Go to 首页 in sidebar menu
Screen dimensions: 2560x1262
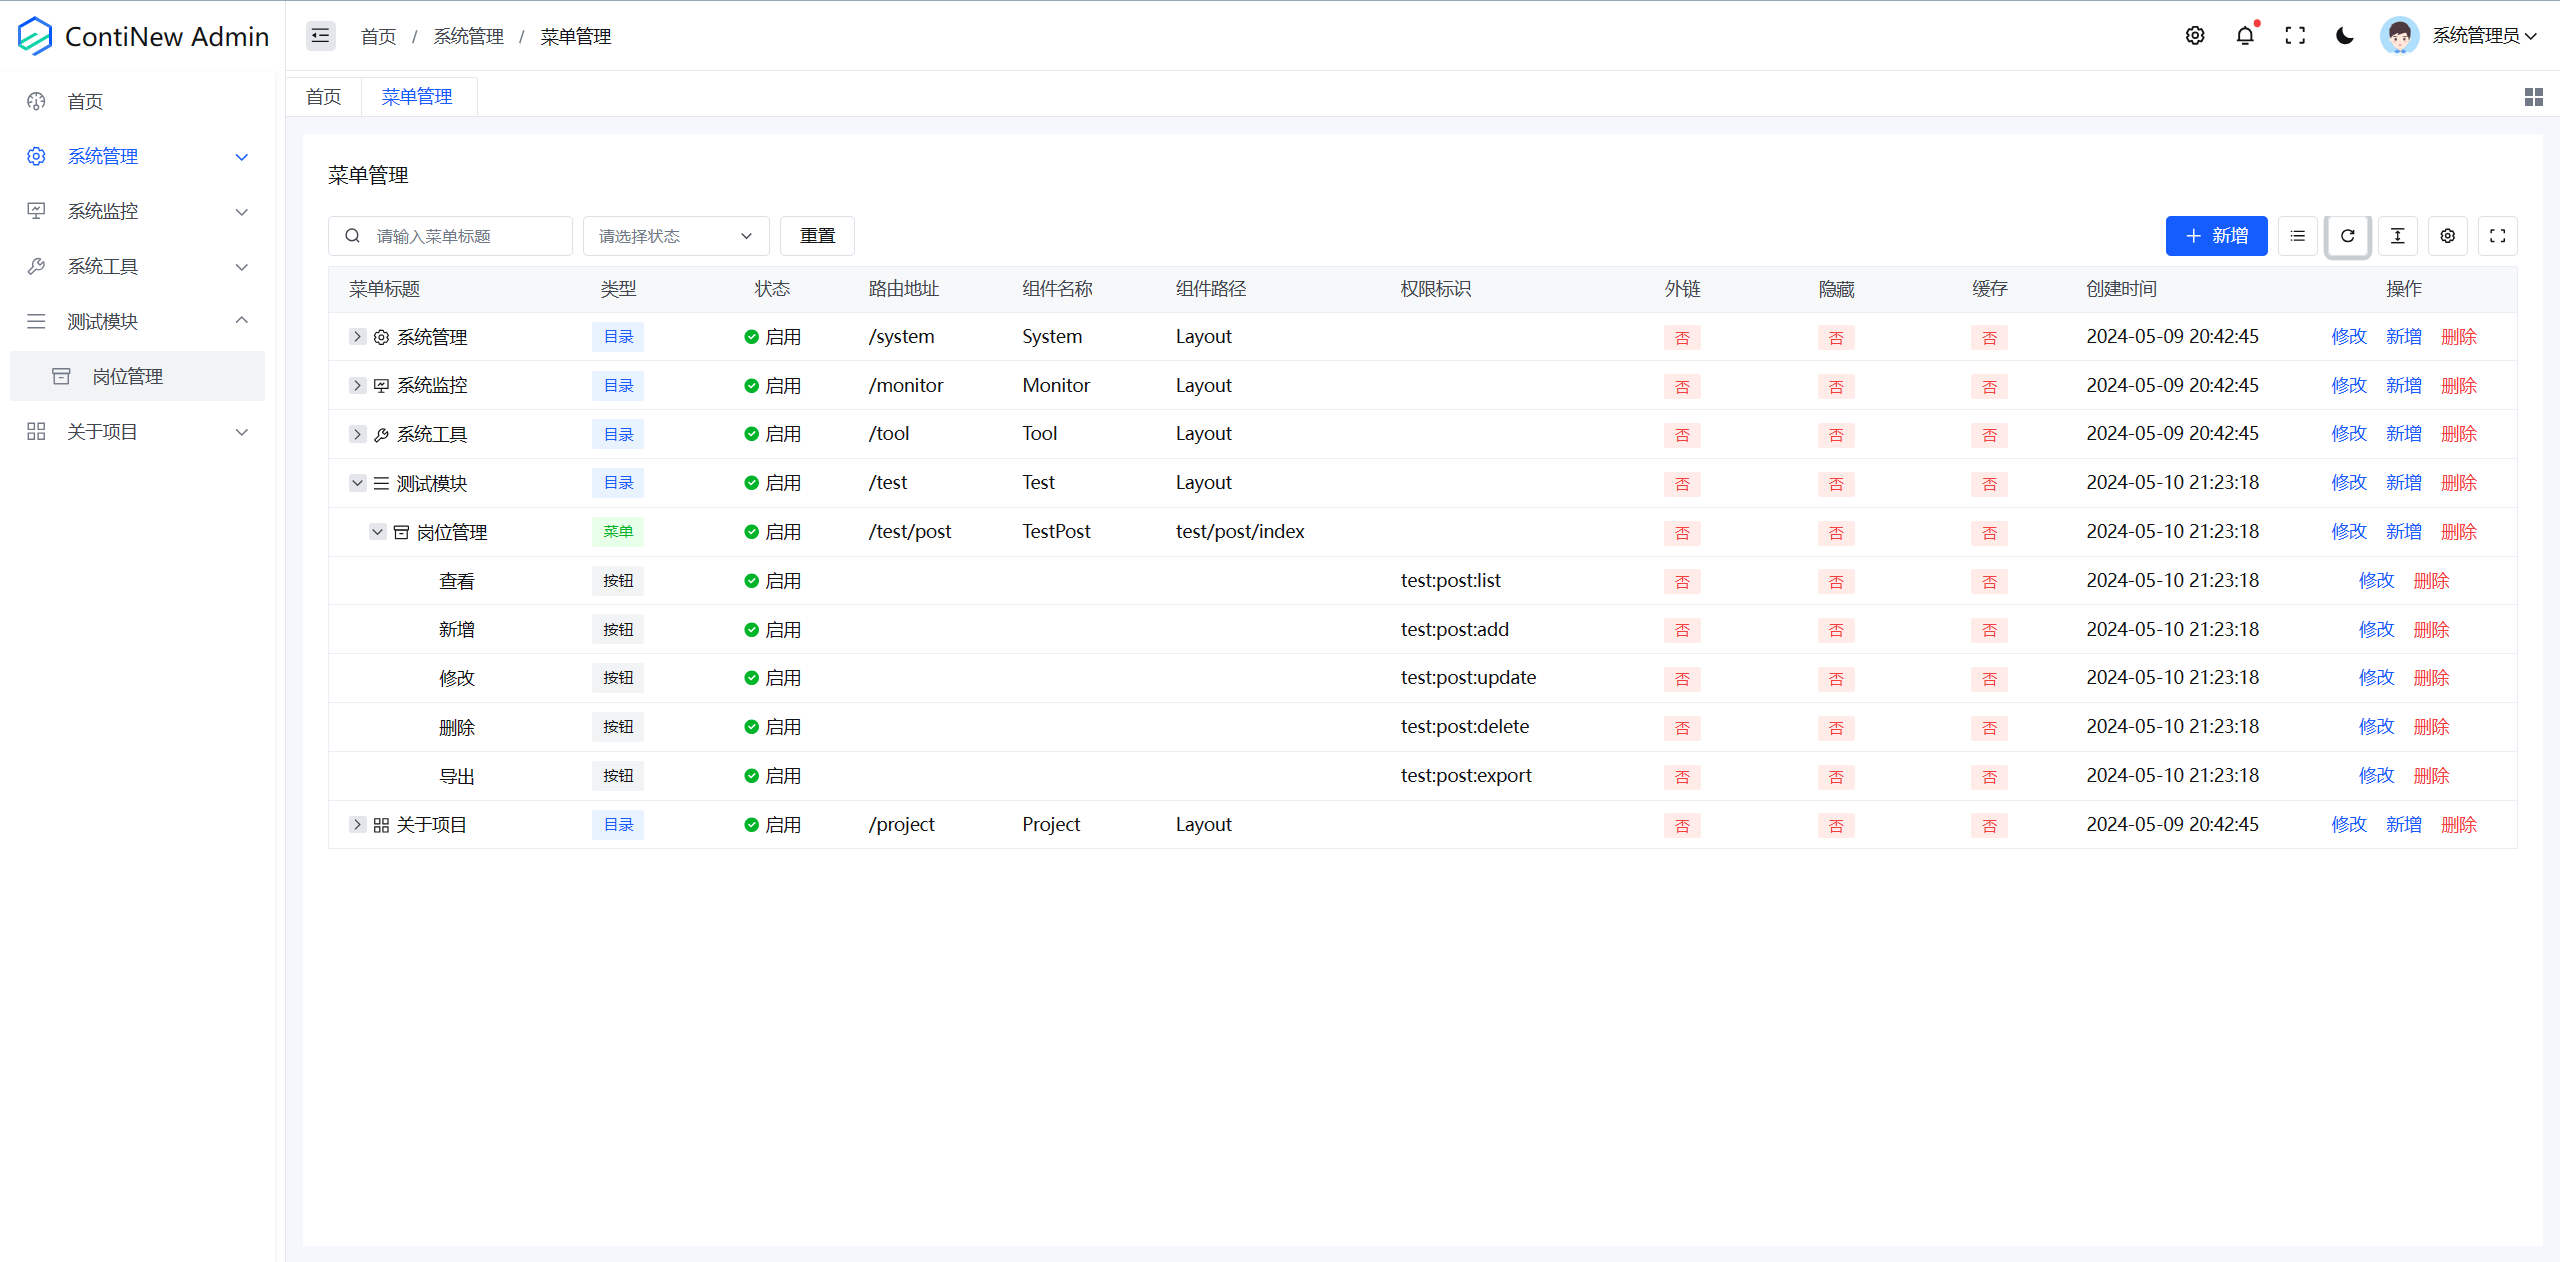[x=138, y=101]
